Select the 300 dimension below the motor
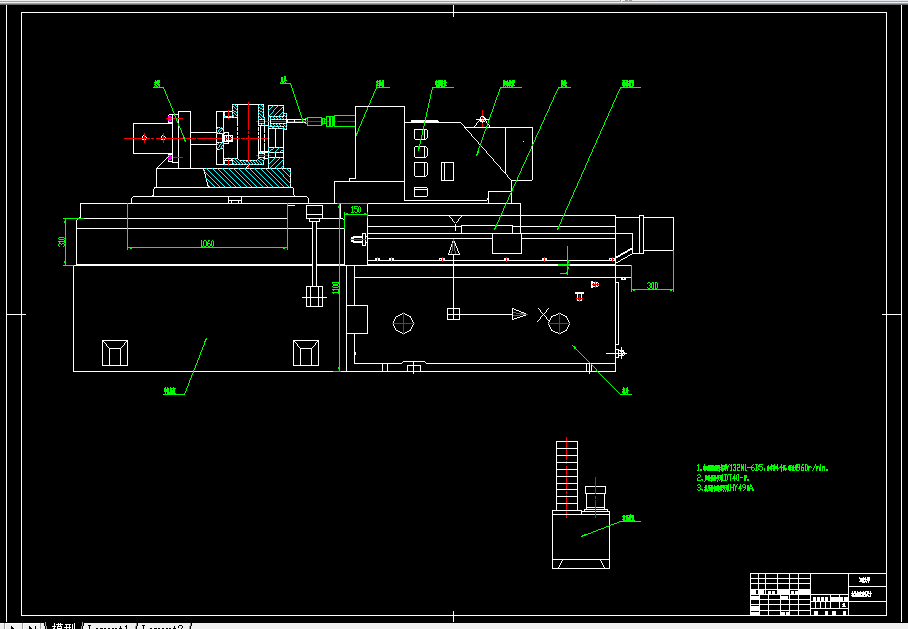Viewport: 908px width, 629px height. pos(653,285)
